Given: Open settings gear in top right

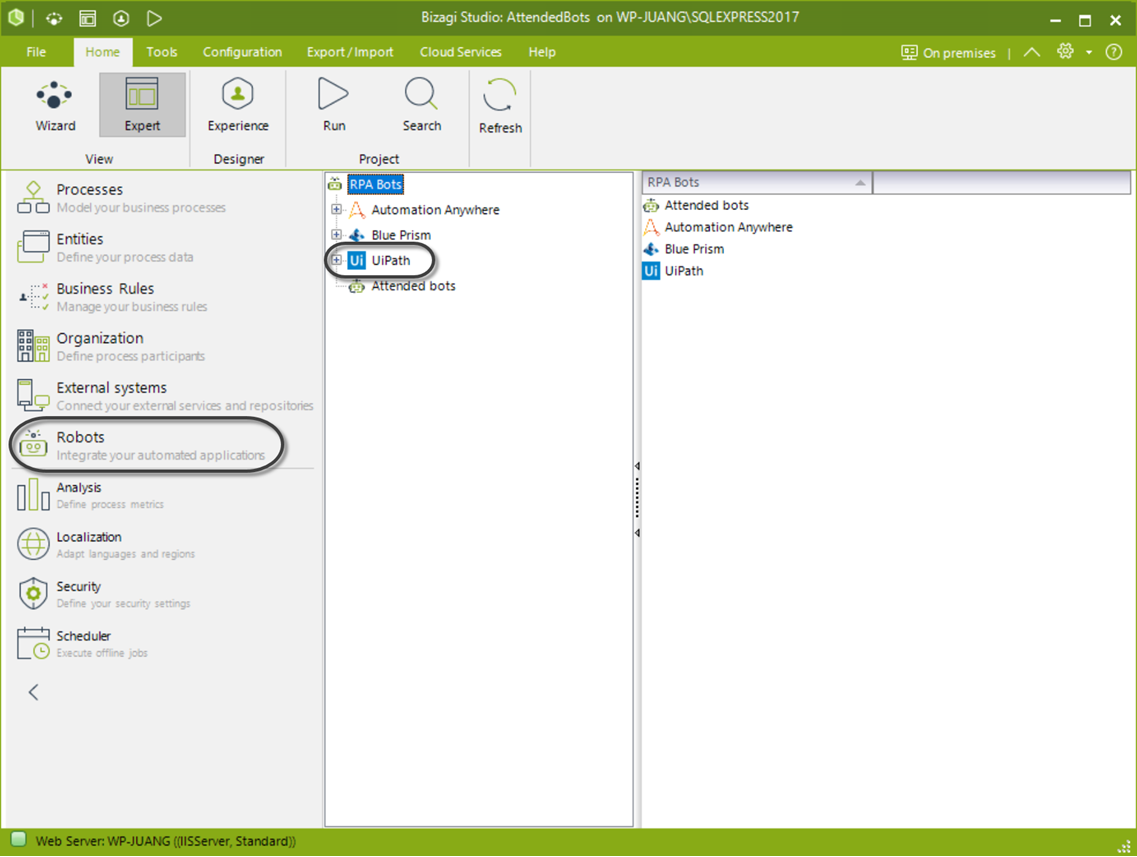Looking at the screenshot, I should coord(1064,51).
